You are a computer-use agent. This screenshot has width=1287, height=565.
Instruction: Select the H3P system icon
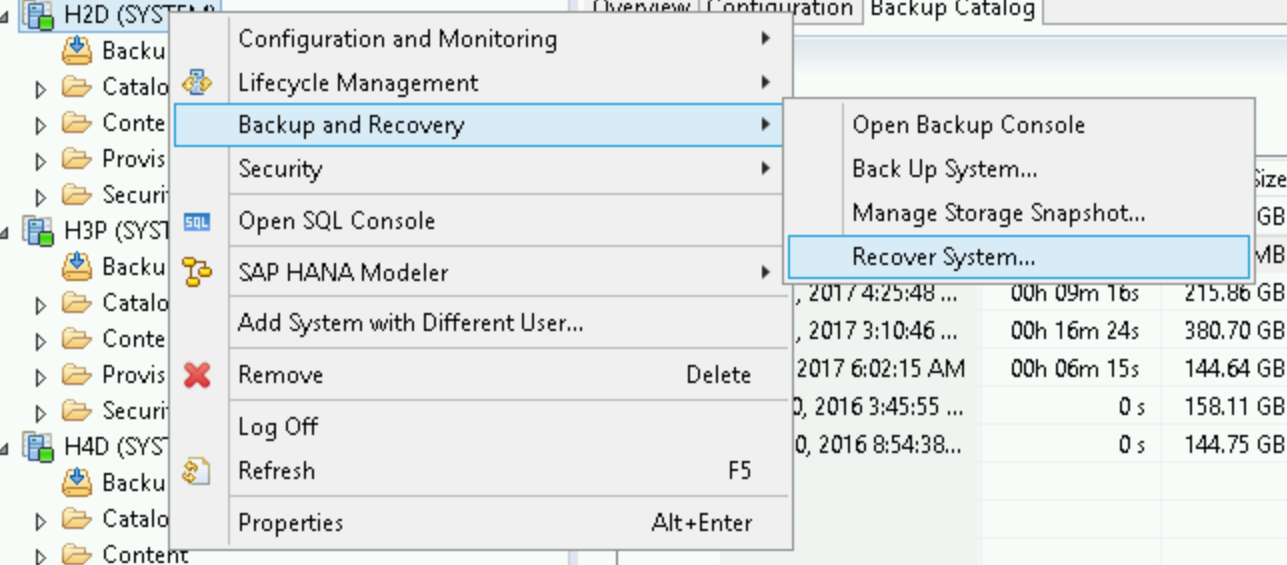(39, 232)
